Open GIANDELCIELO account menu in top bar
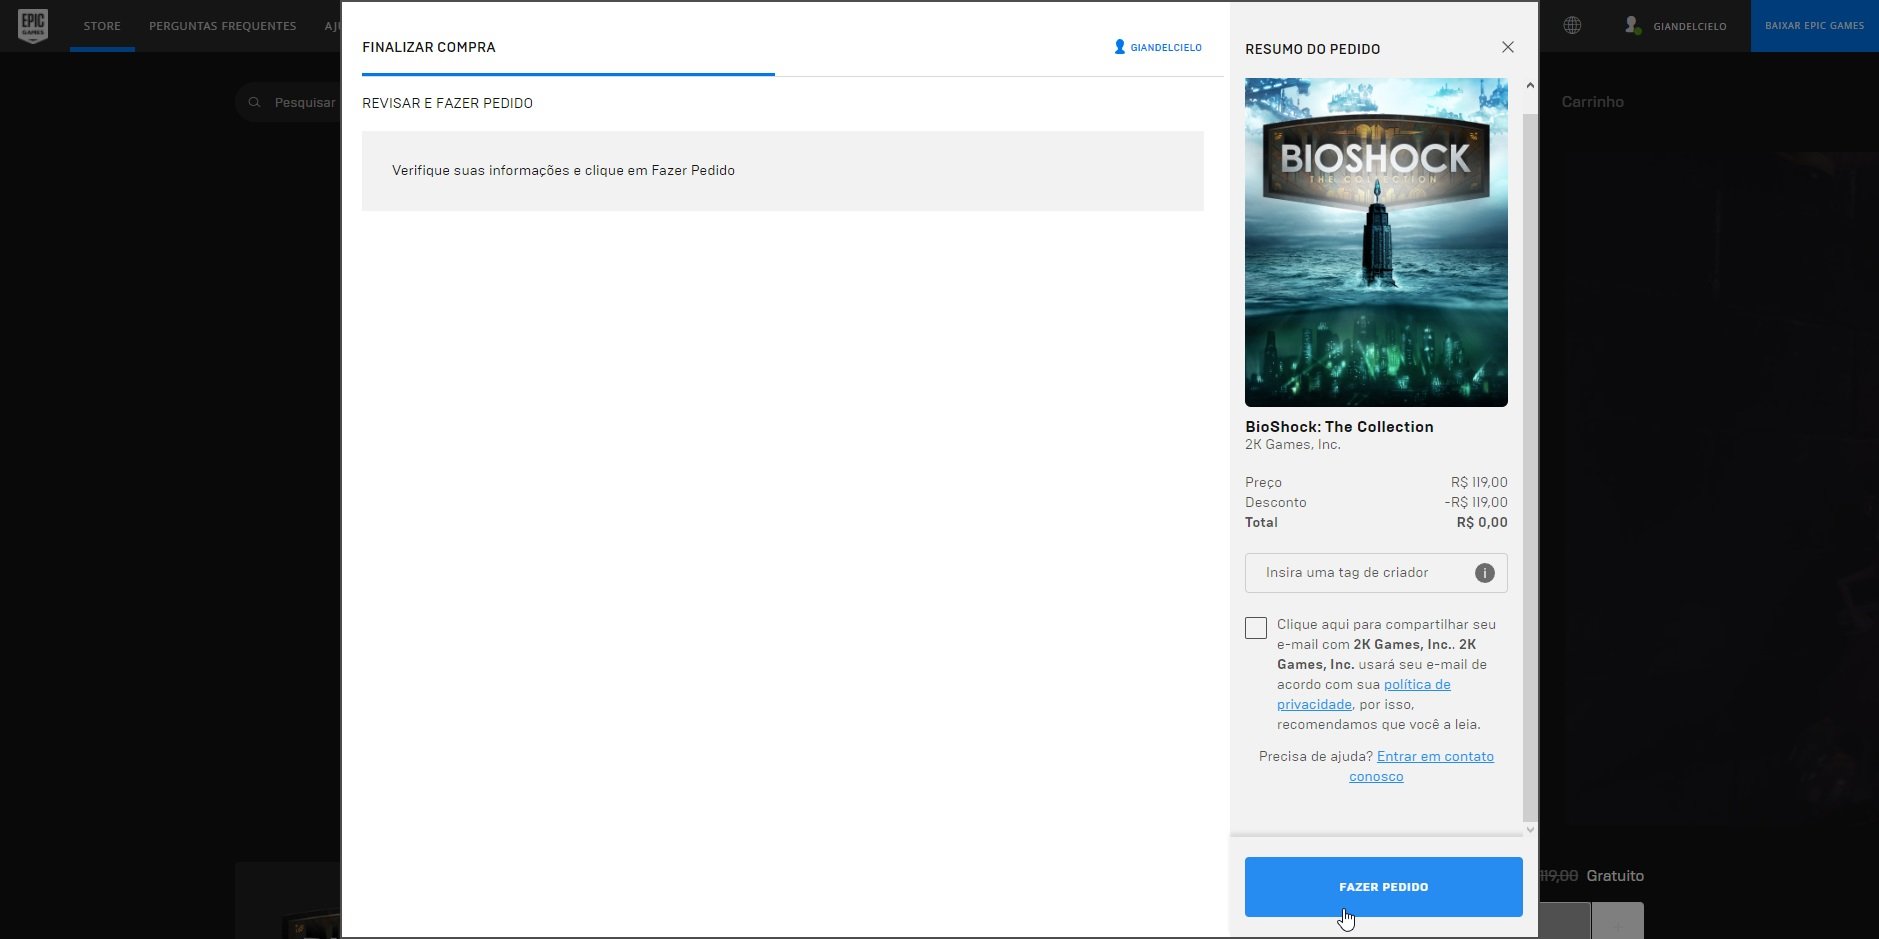This screenshot has width=1879, height=939. click(1689, 26)
